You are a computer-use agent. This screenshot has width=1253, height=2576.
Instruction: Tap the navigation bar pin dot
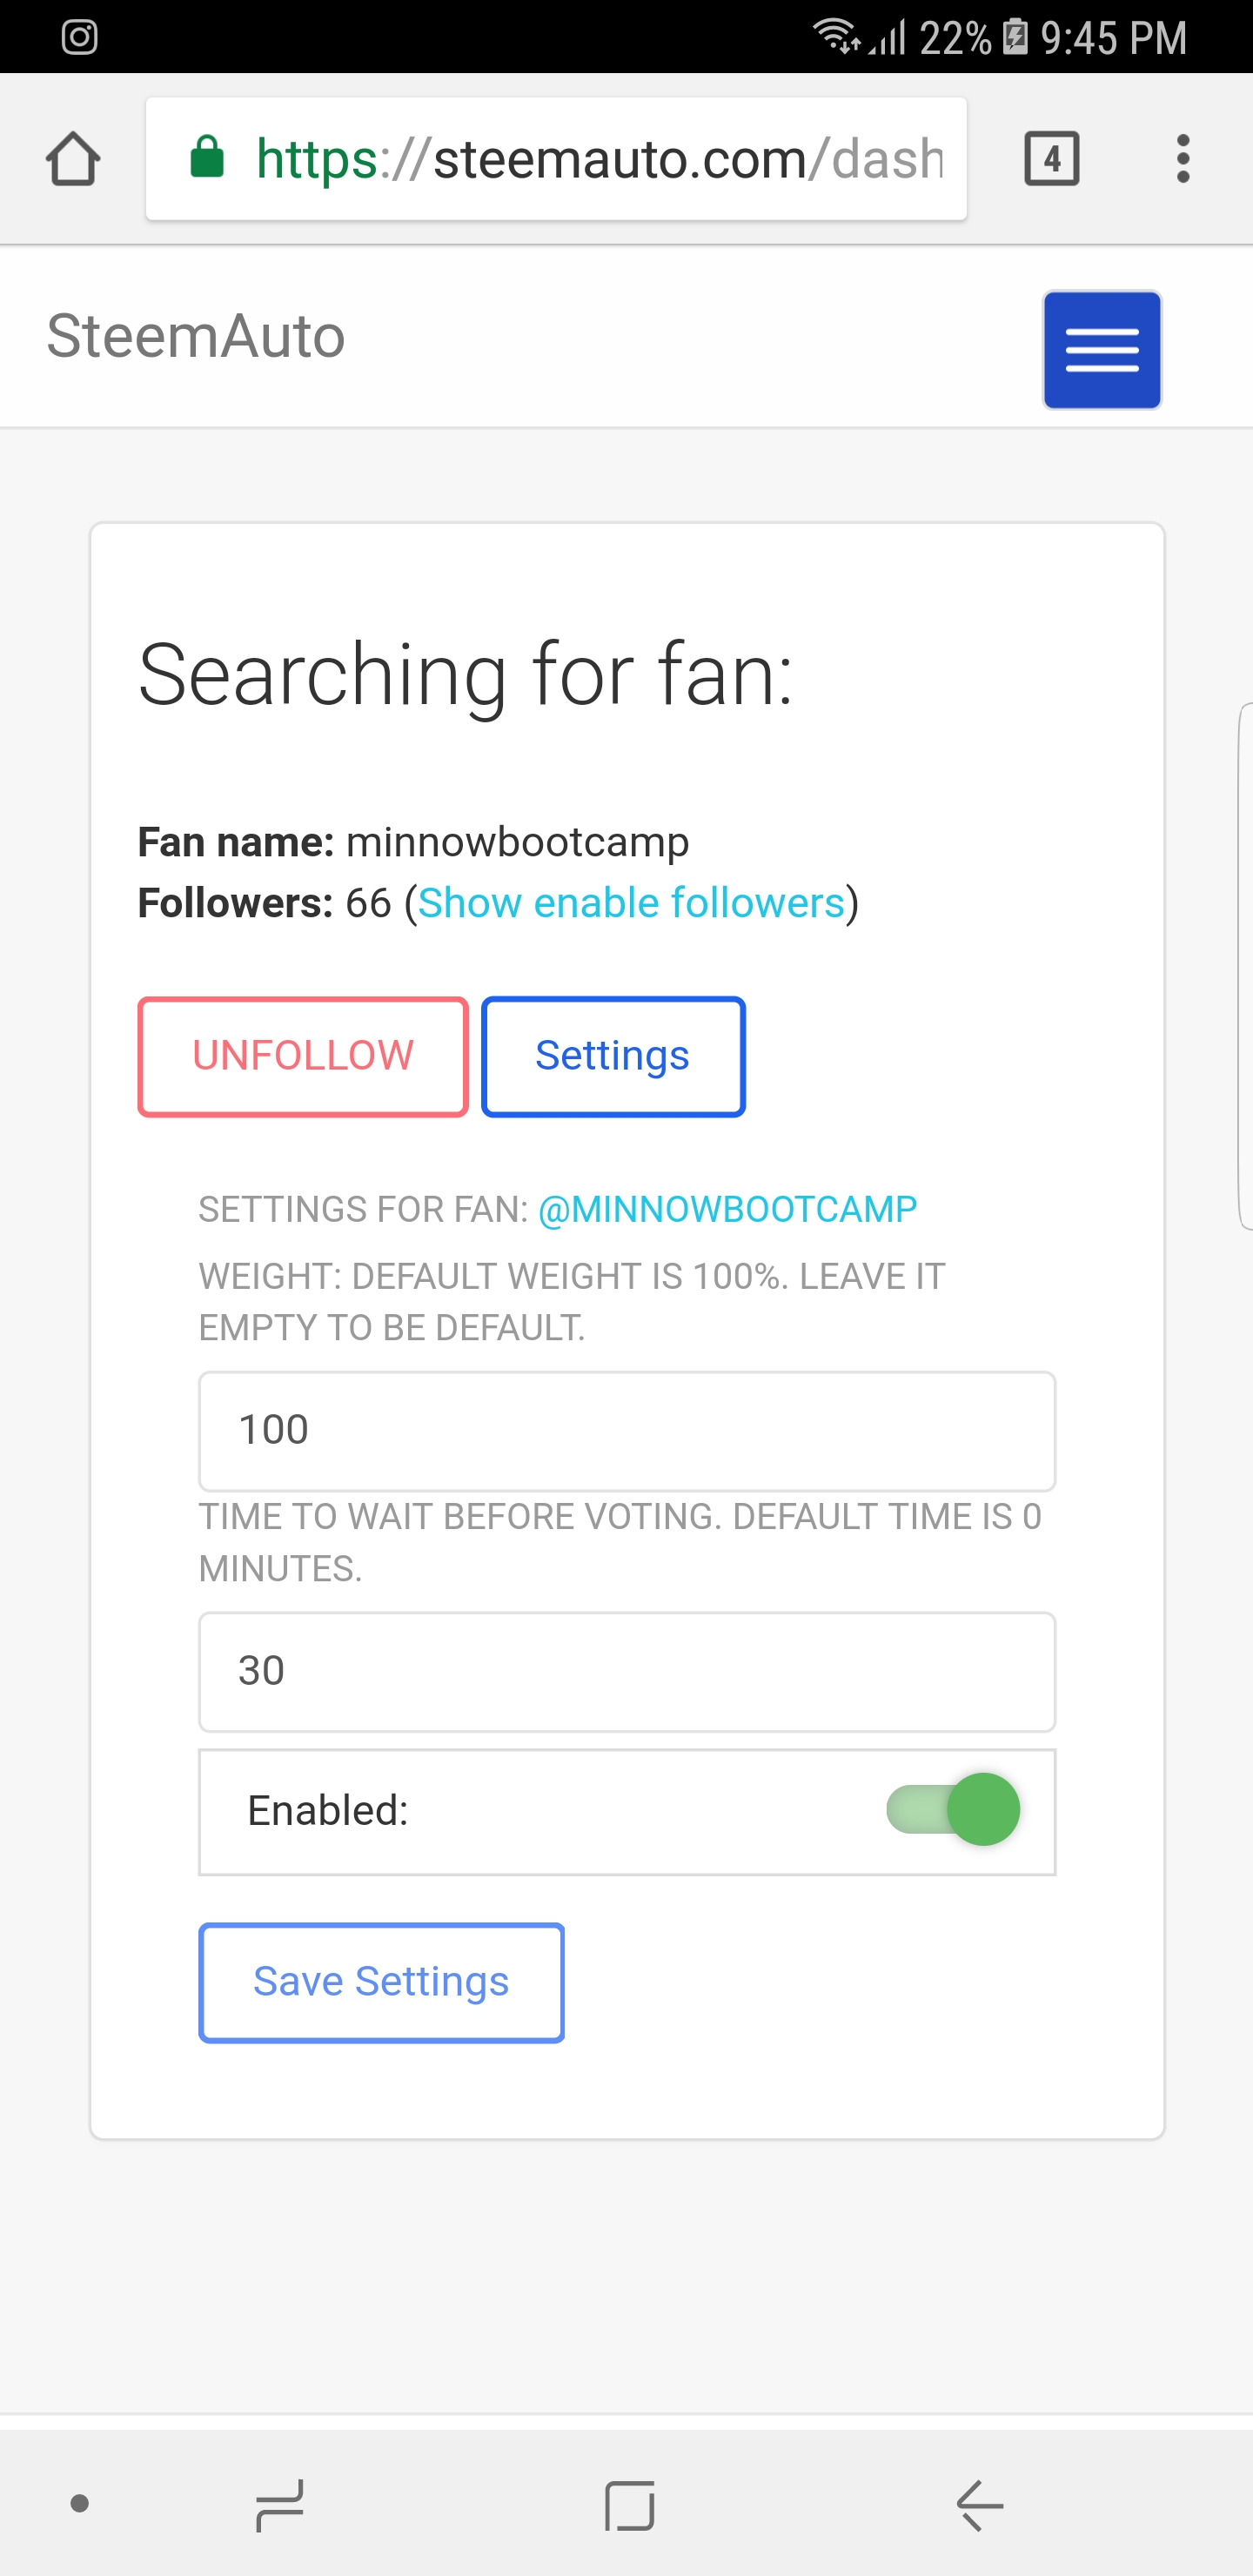[80, 2503]
